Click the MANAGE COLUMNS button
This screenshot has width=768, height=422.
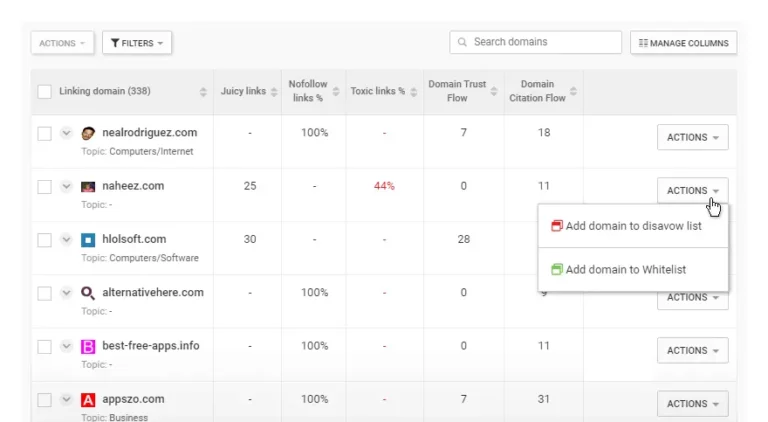(x=683, y=43)
